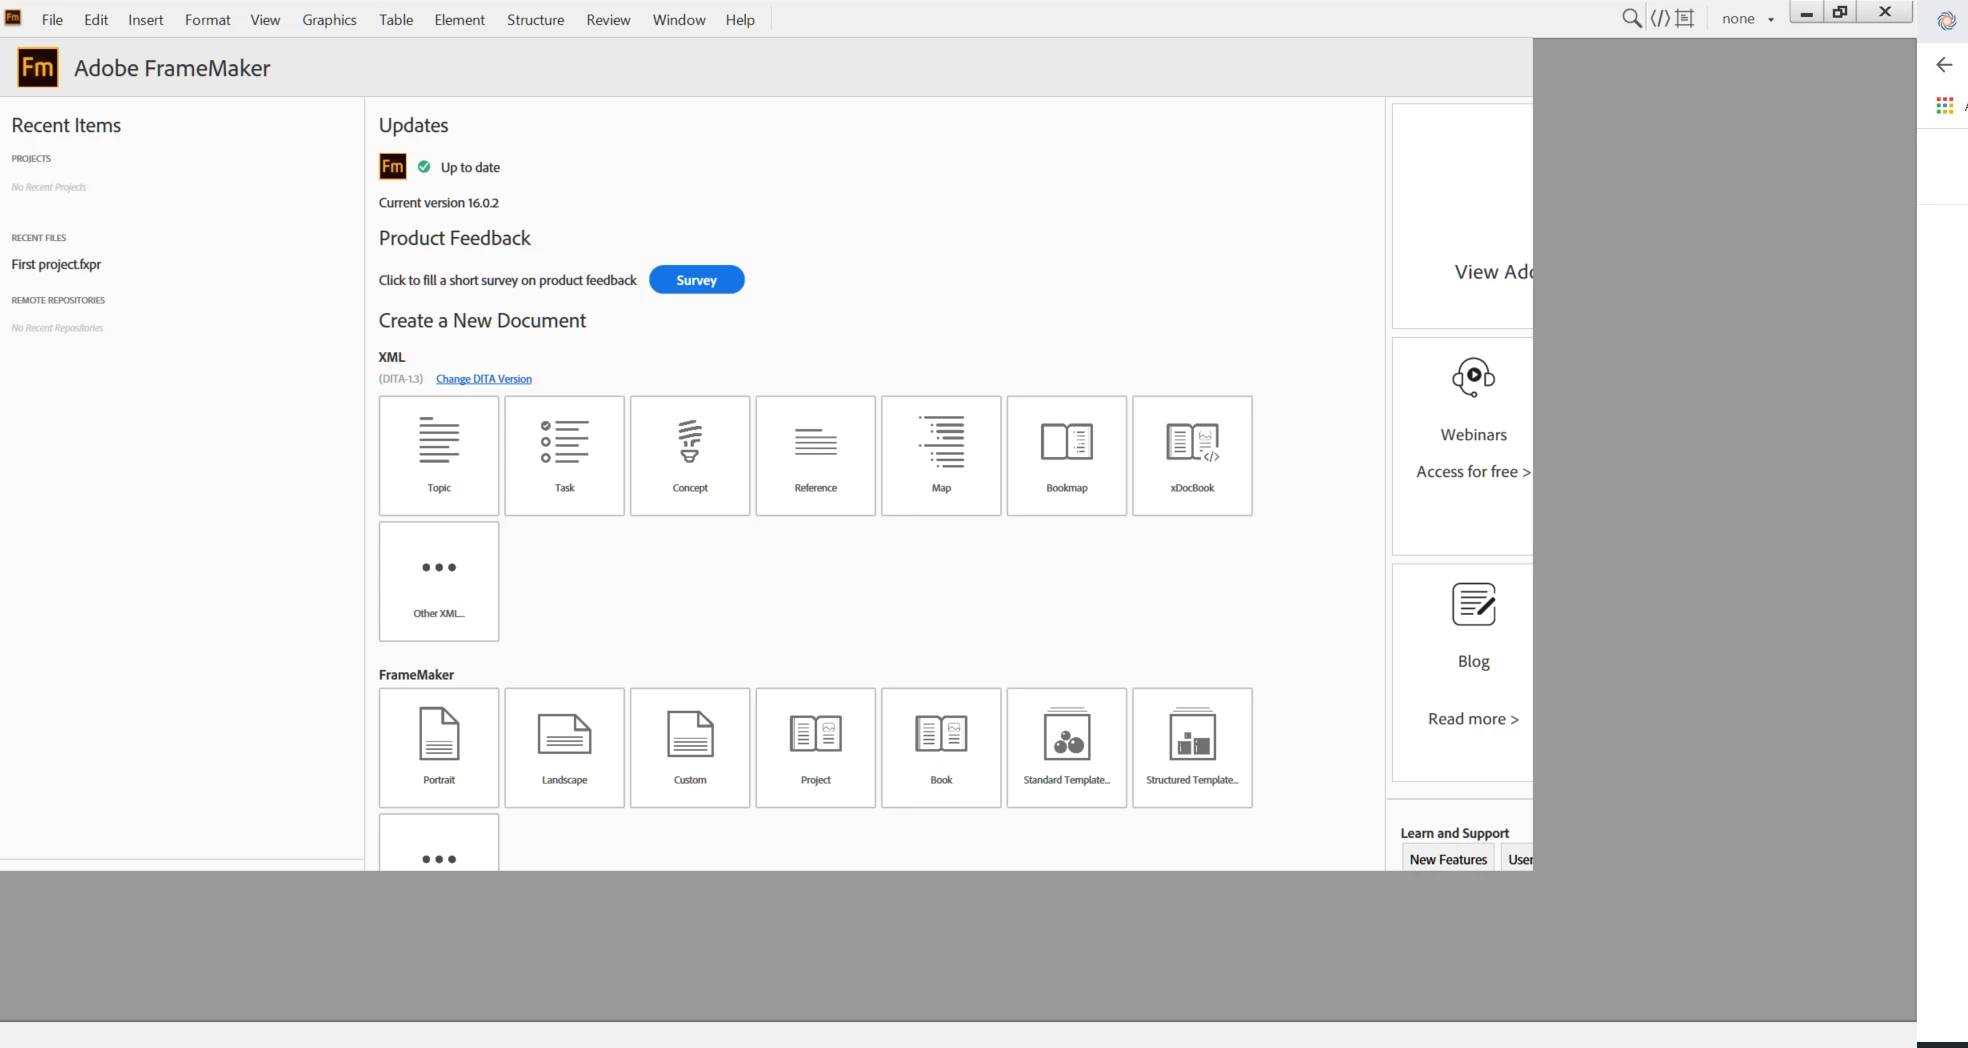The image size is (1968, 1048).
Task: Click the blue Survey button
Action: 696,280
